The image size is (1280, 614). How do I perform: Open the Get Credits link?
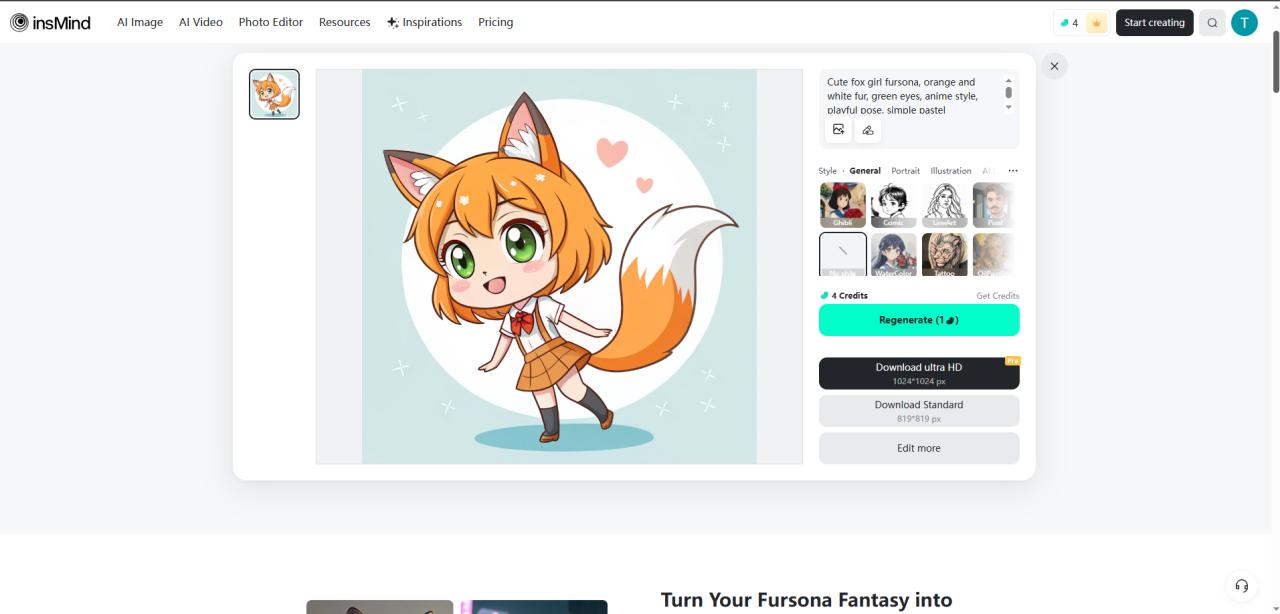pyautogui.click(x=996, y=295)
